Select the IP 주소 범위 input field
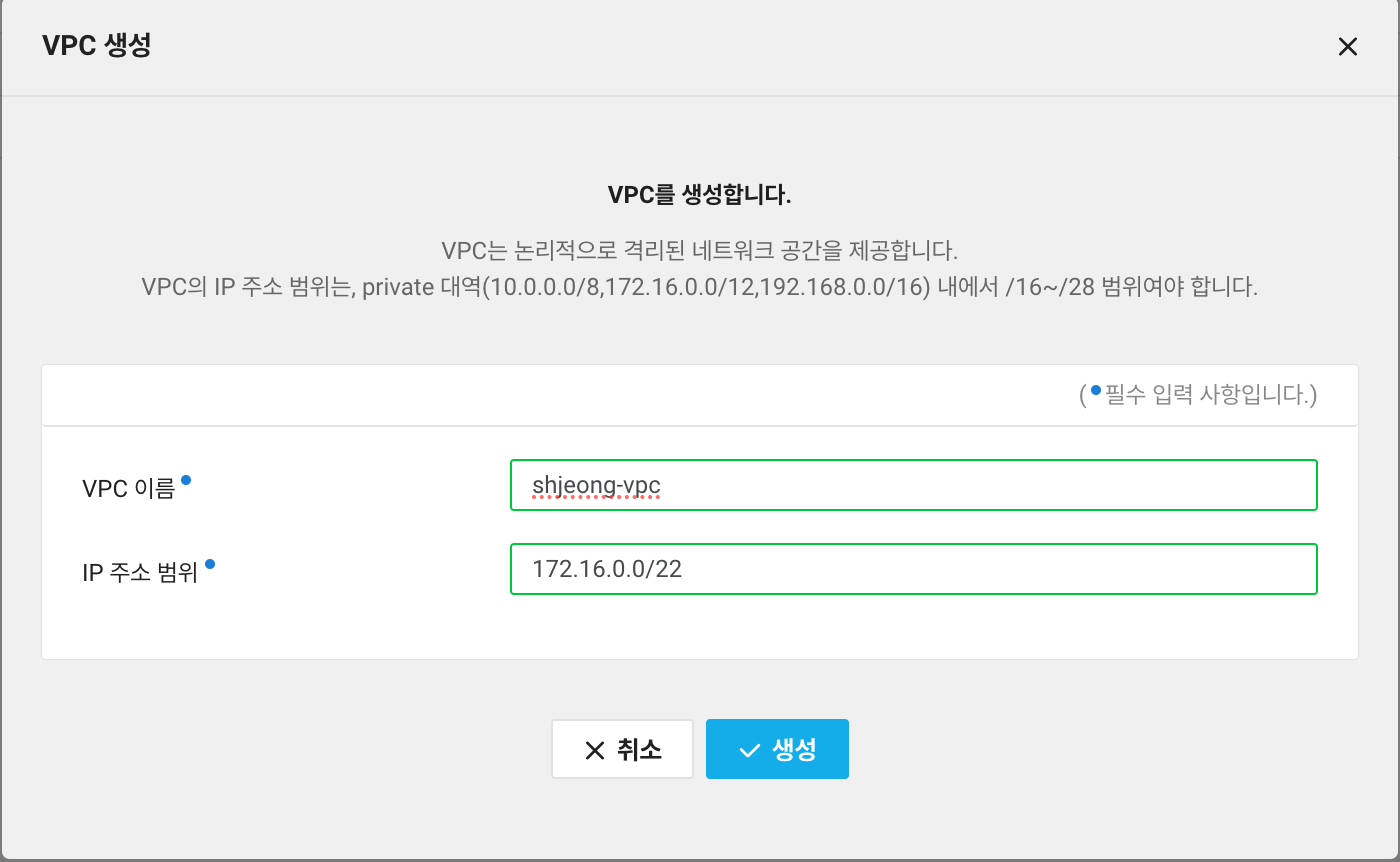The image size is (1400, 862). [x=913, y=569]
